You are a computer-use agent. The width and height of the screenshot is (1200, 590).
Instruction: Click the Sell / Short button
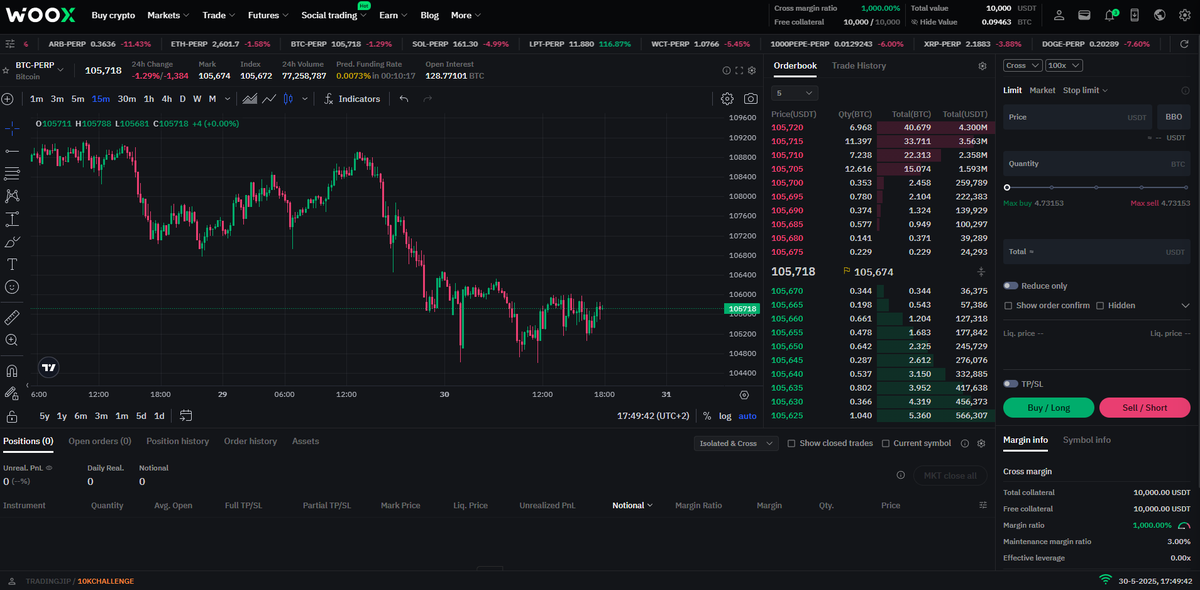coord(1145,407)
